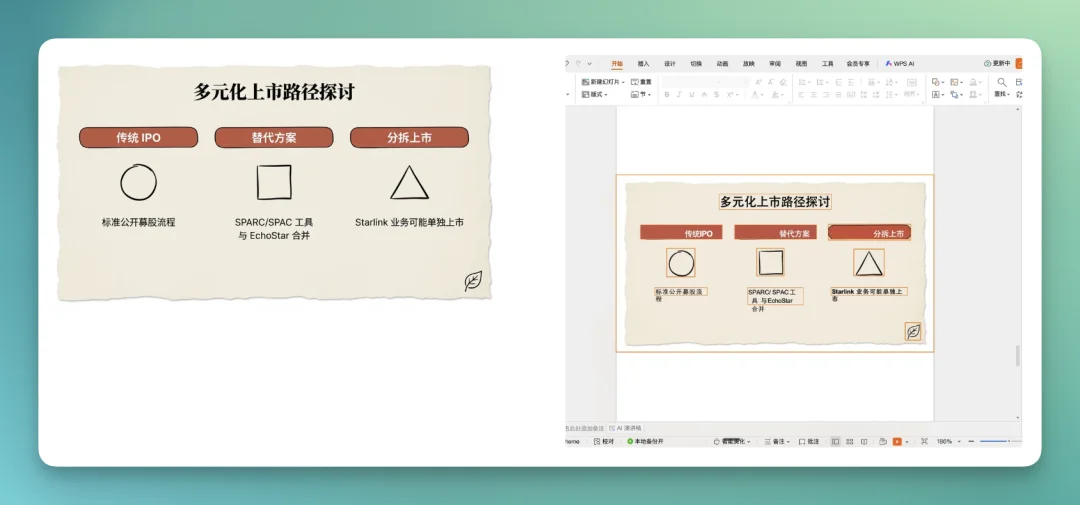Image resolution: width=1080 pixels, height=505 pixels.
Task: Click the spell check (校对) status icon
Action: (603, 442)
